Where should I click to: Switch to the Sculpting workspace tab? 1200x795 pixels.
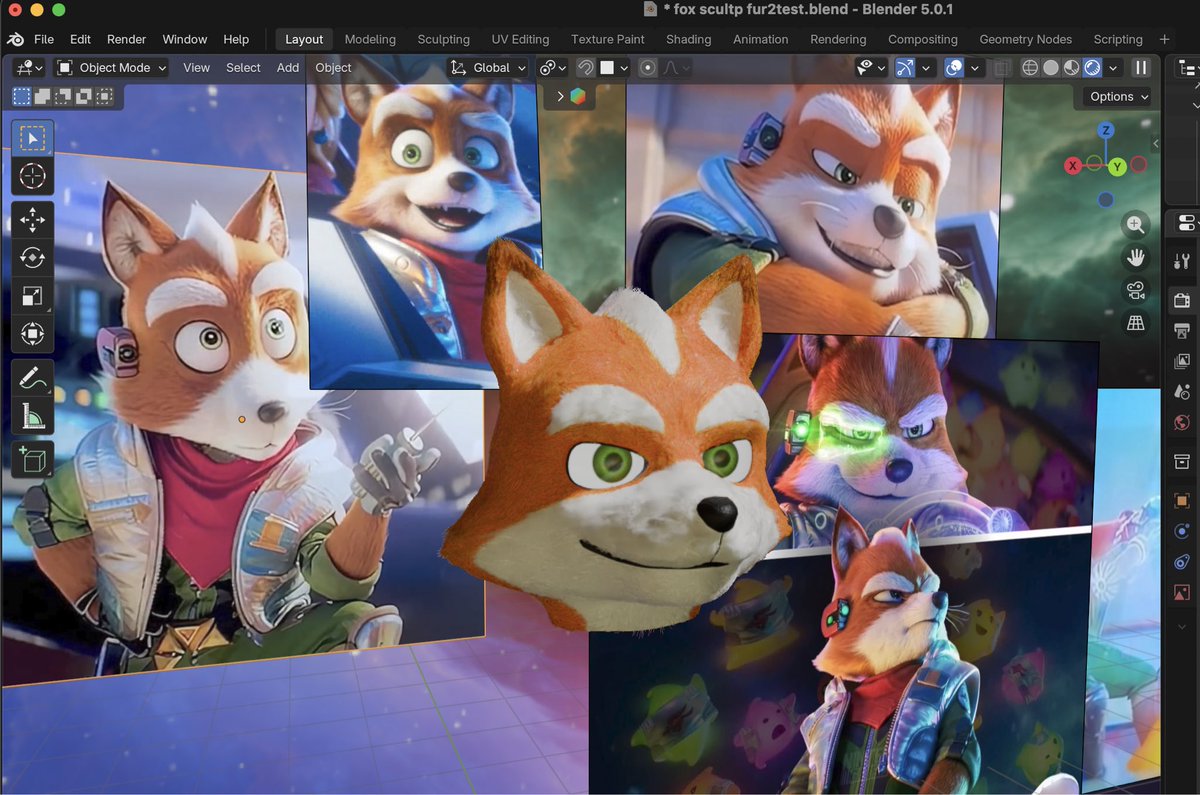443,39
